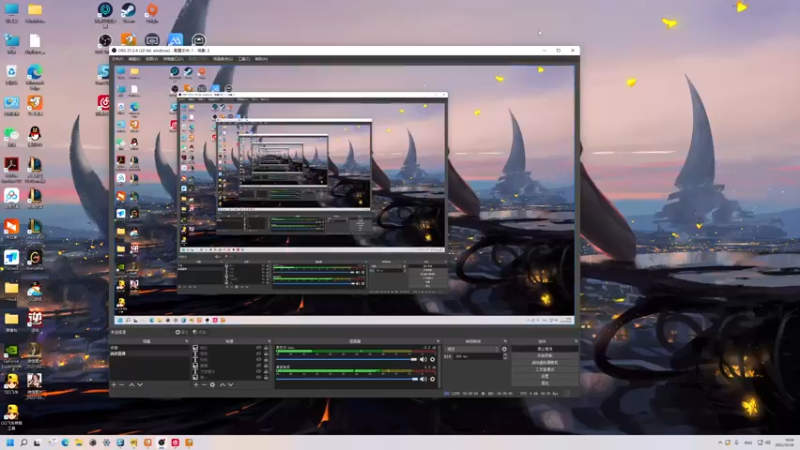Pop out the Scenes dock panel
This screenshot has height=450, width=800.
(x=186, y=341)
